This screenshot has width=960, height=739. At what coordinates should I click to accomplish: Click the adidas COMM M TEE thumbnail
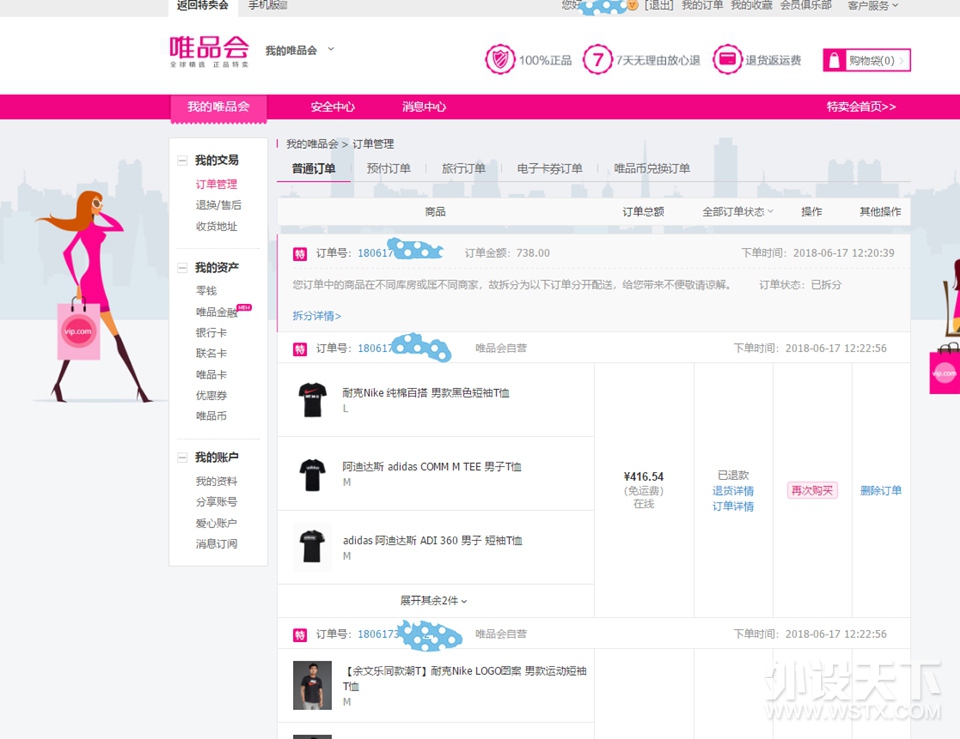coord(312,474)
